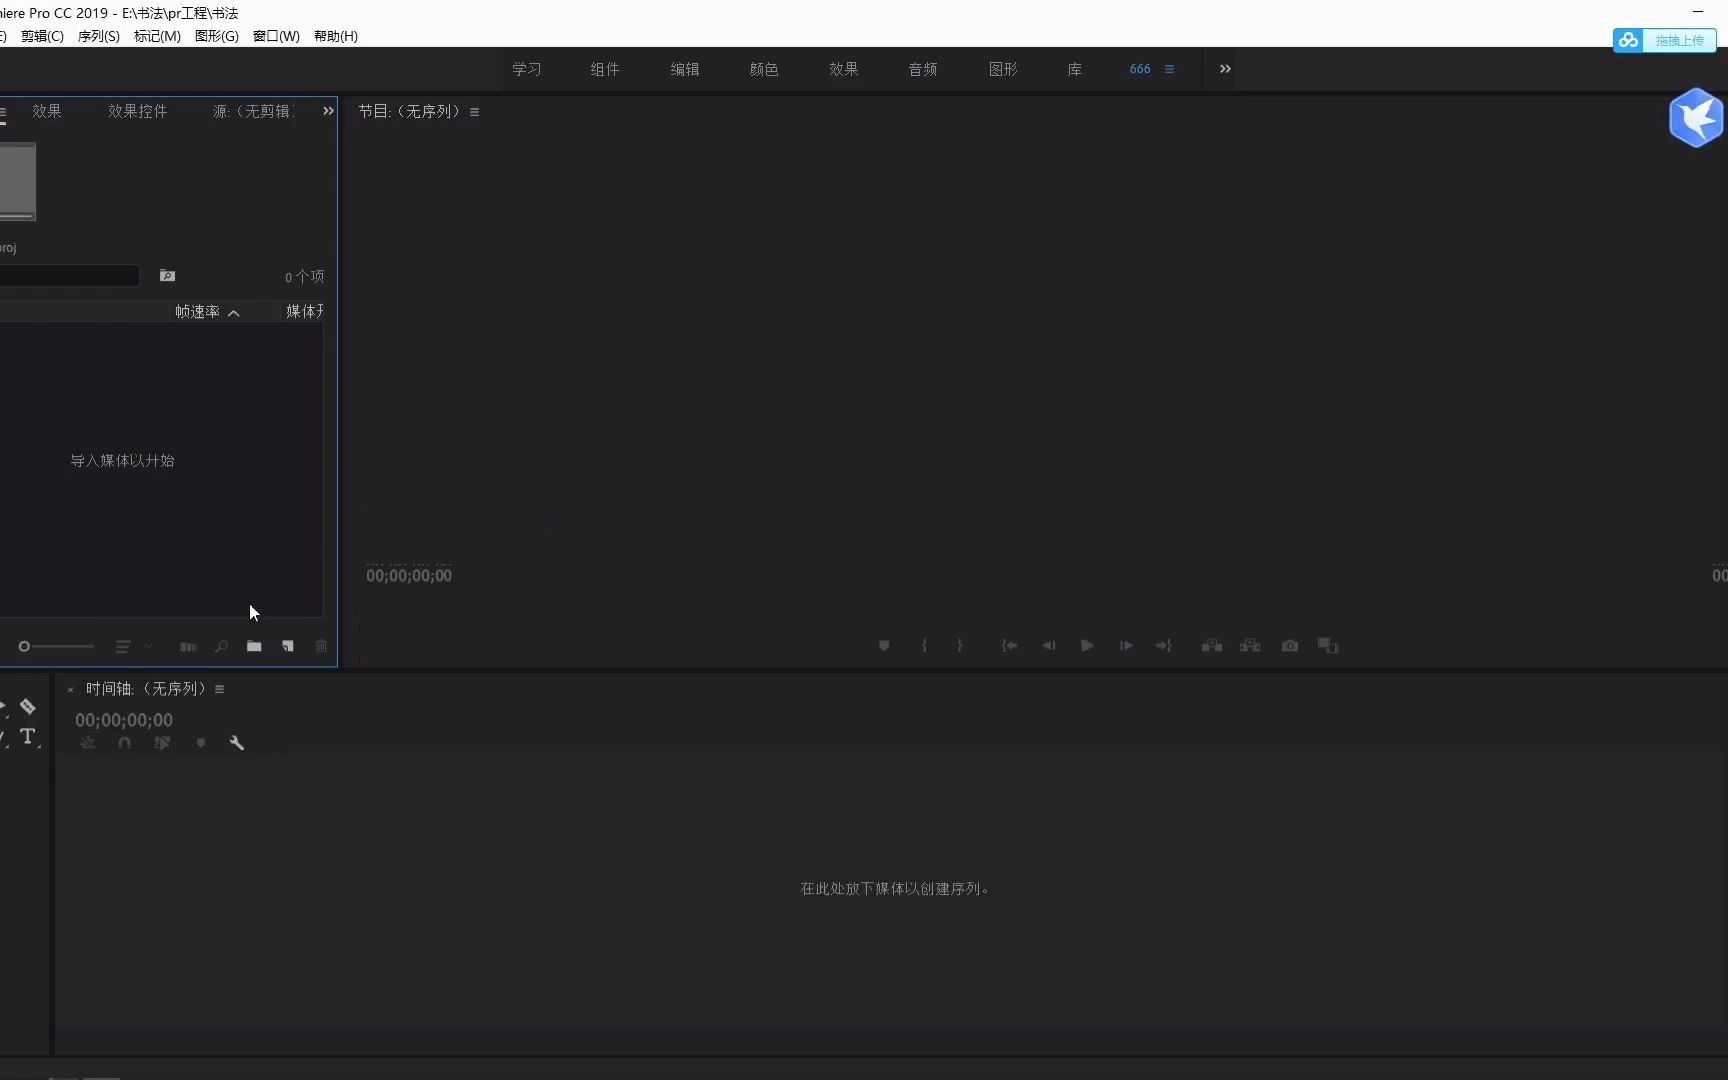Open the 效果 panel tab
The height and width of the screenshot is (1080, 1728).
coord(47,111)
